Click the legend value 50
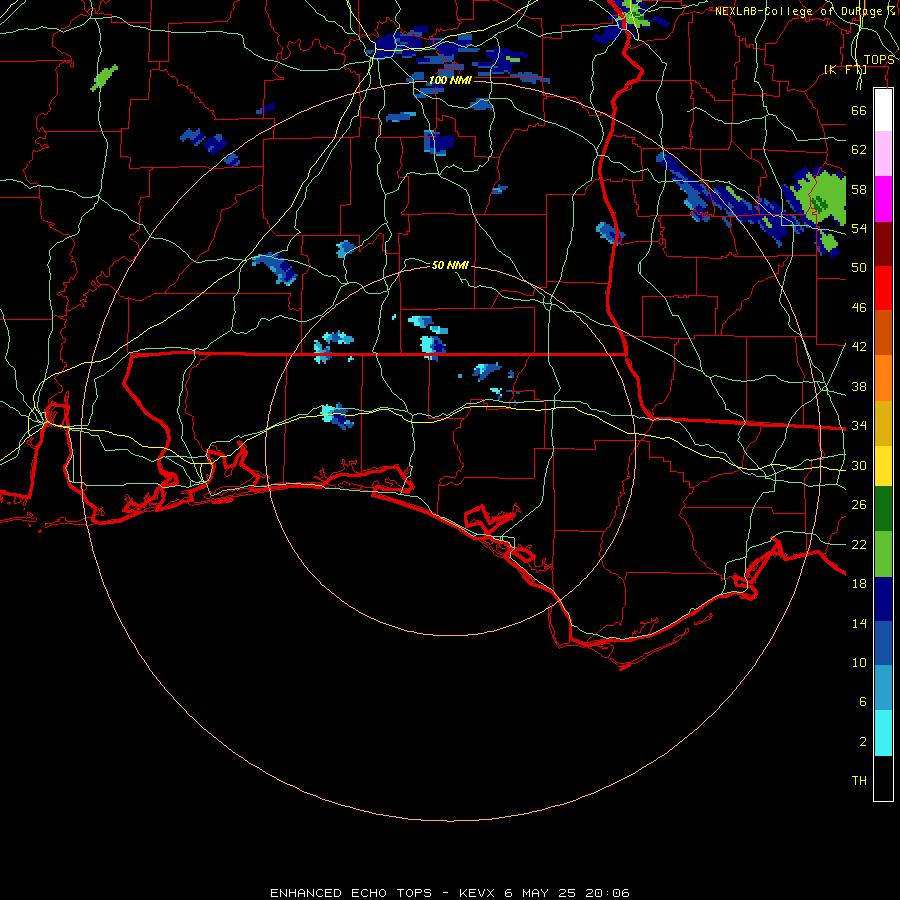900x900 pixels. (859, 267)
